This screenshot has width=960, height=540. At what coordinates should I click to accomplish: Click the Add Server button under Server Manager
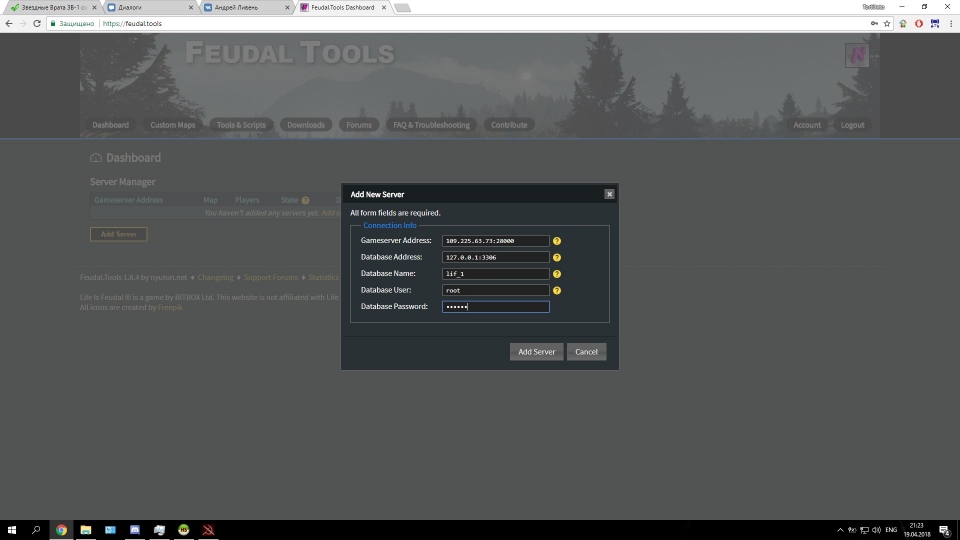[118, 234]
